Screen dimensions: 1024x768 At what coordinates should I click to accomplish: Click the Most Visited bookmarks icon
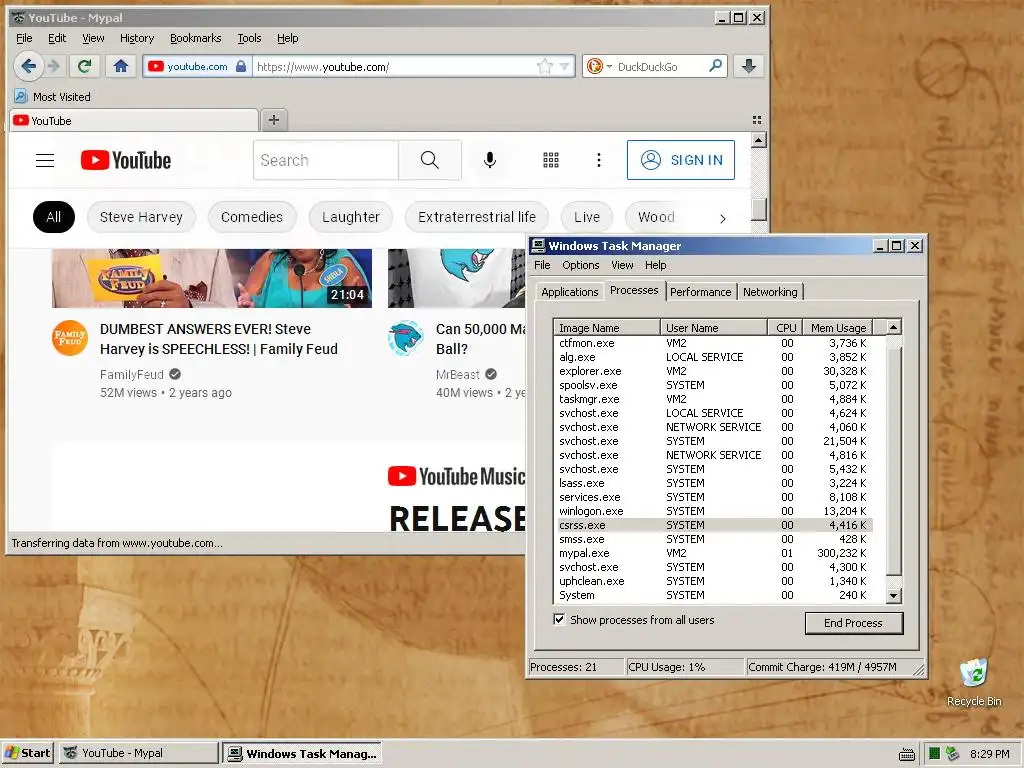point(21,97)
